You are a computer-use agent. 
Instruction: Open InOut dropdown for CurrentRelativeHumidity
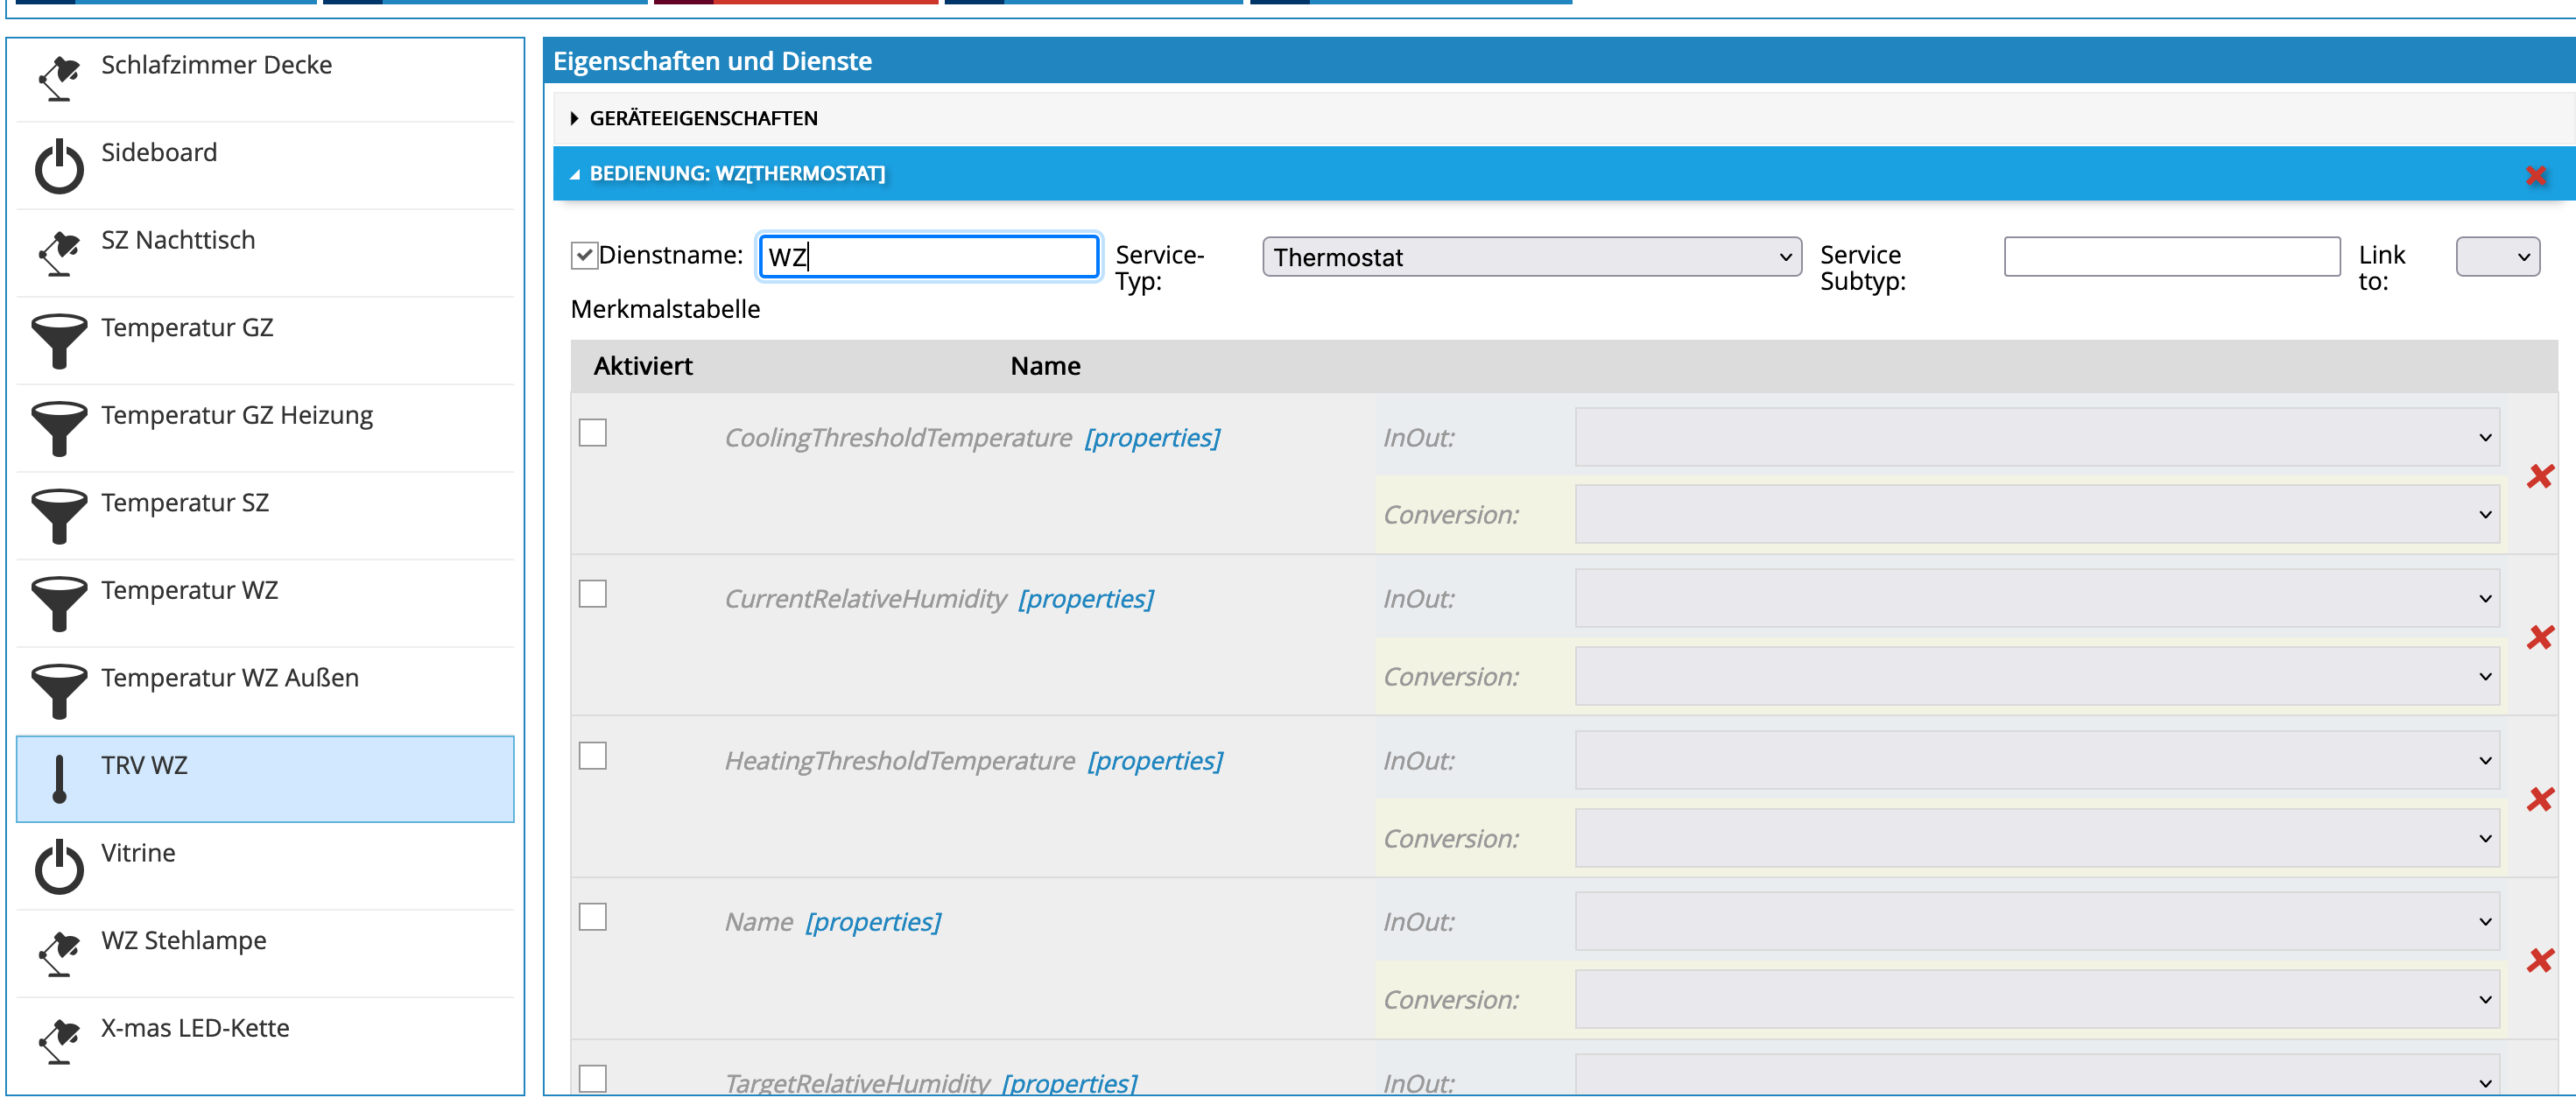coord(2037,599)
